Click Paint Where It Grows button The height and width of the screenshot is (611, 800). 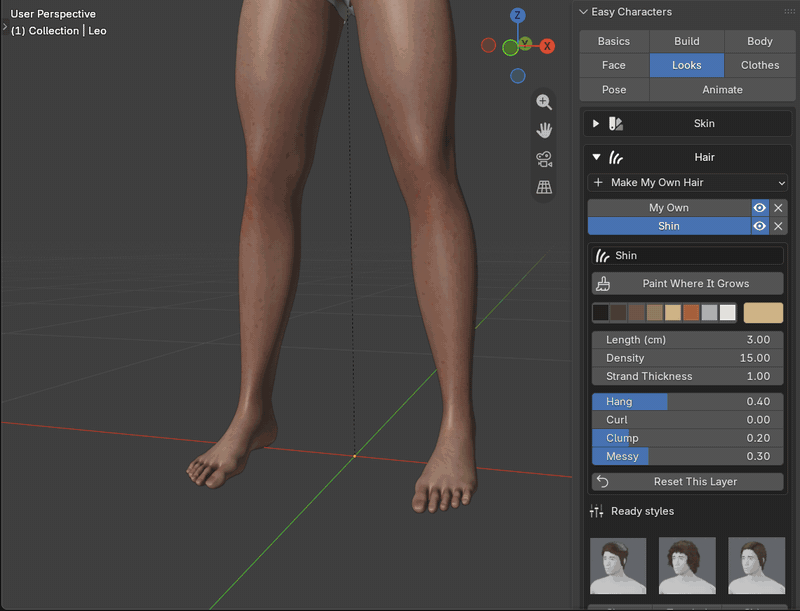coord(687,284)
